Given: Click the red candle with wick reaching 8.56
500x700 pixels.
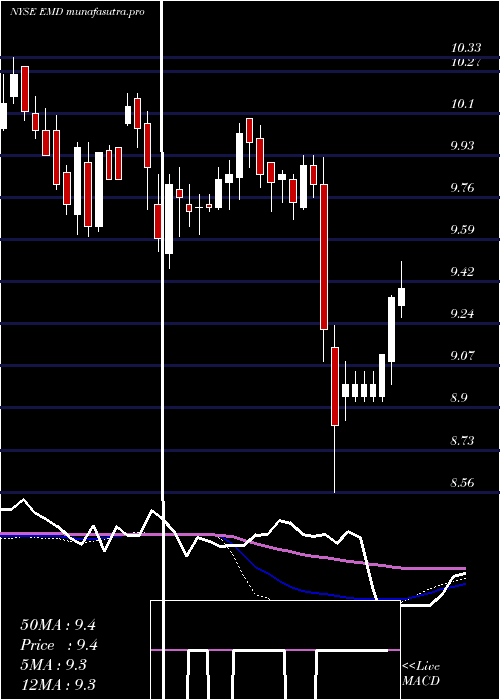Looking at the screenshot, I should [334, 386].
